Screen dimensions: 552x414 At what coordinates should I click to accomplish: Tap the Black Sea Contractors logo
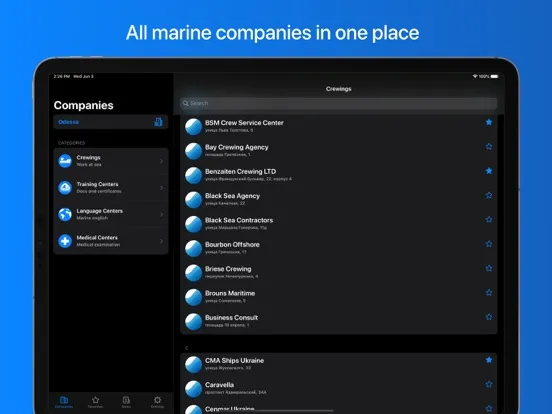coord(193,224)
